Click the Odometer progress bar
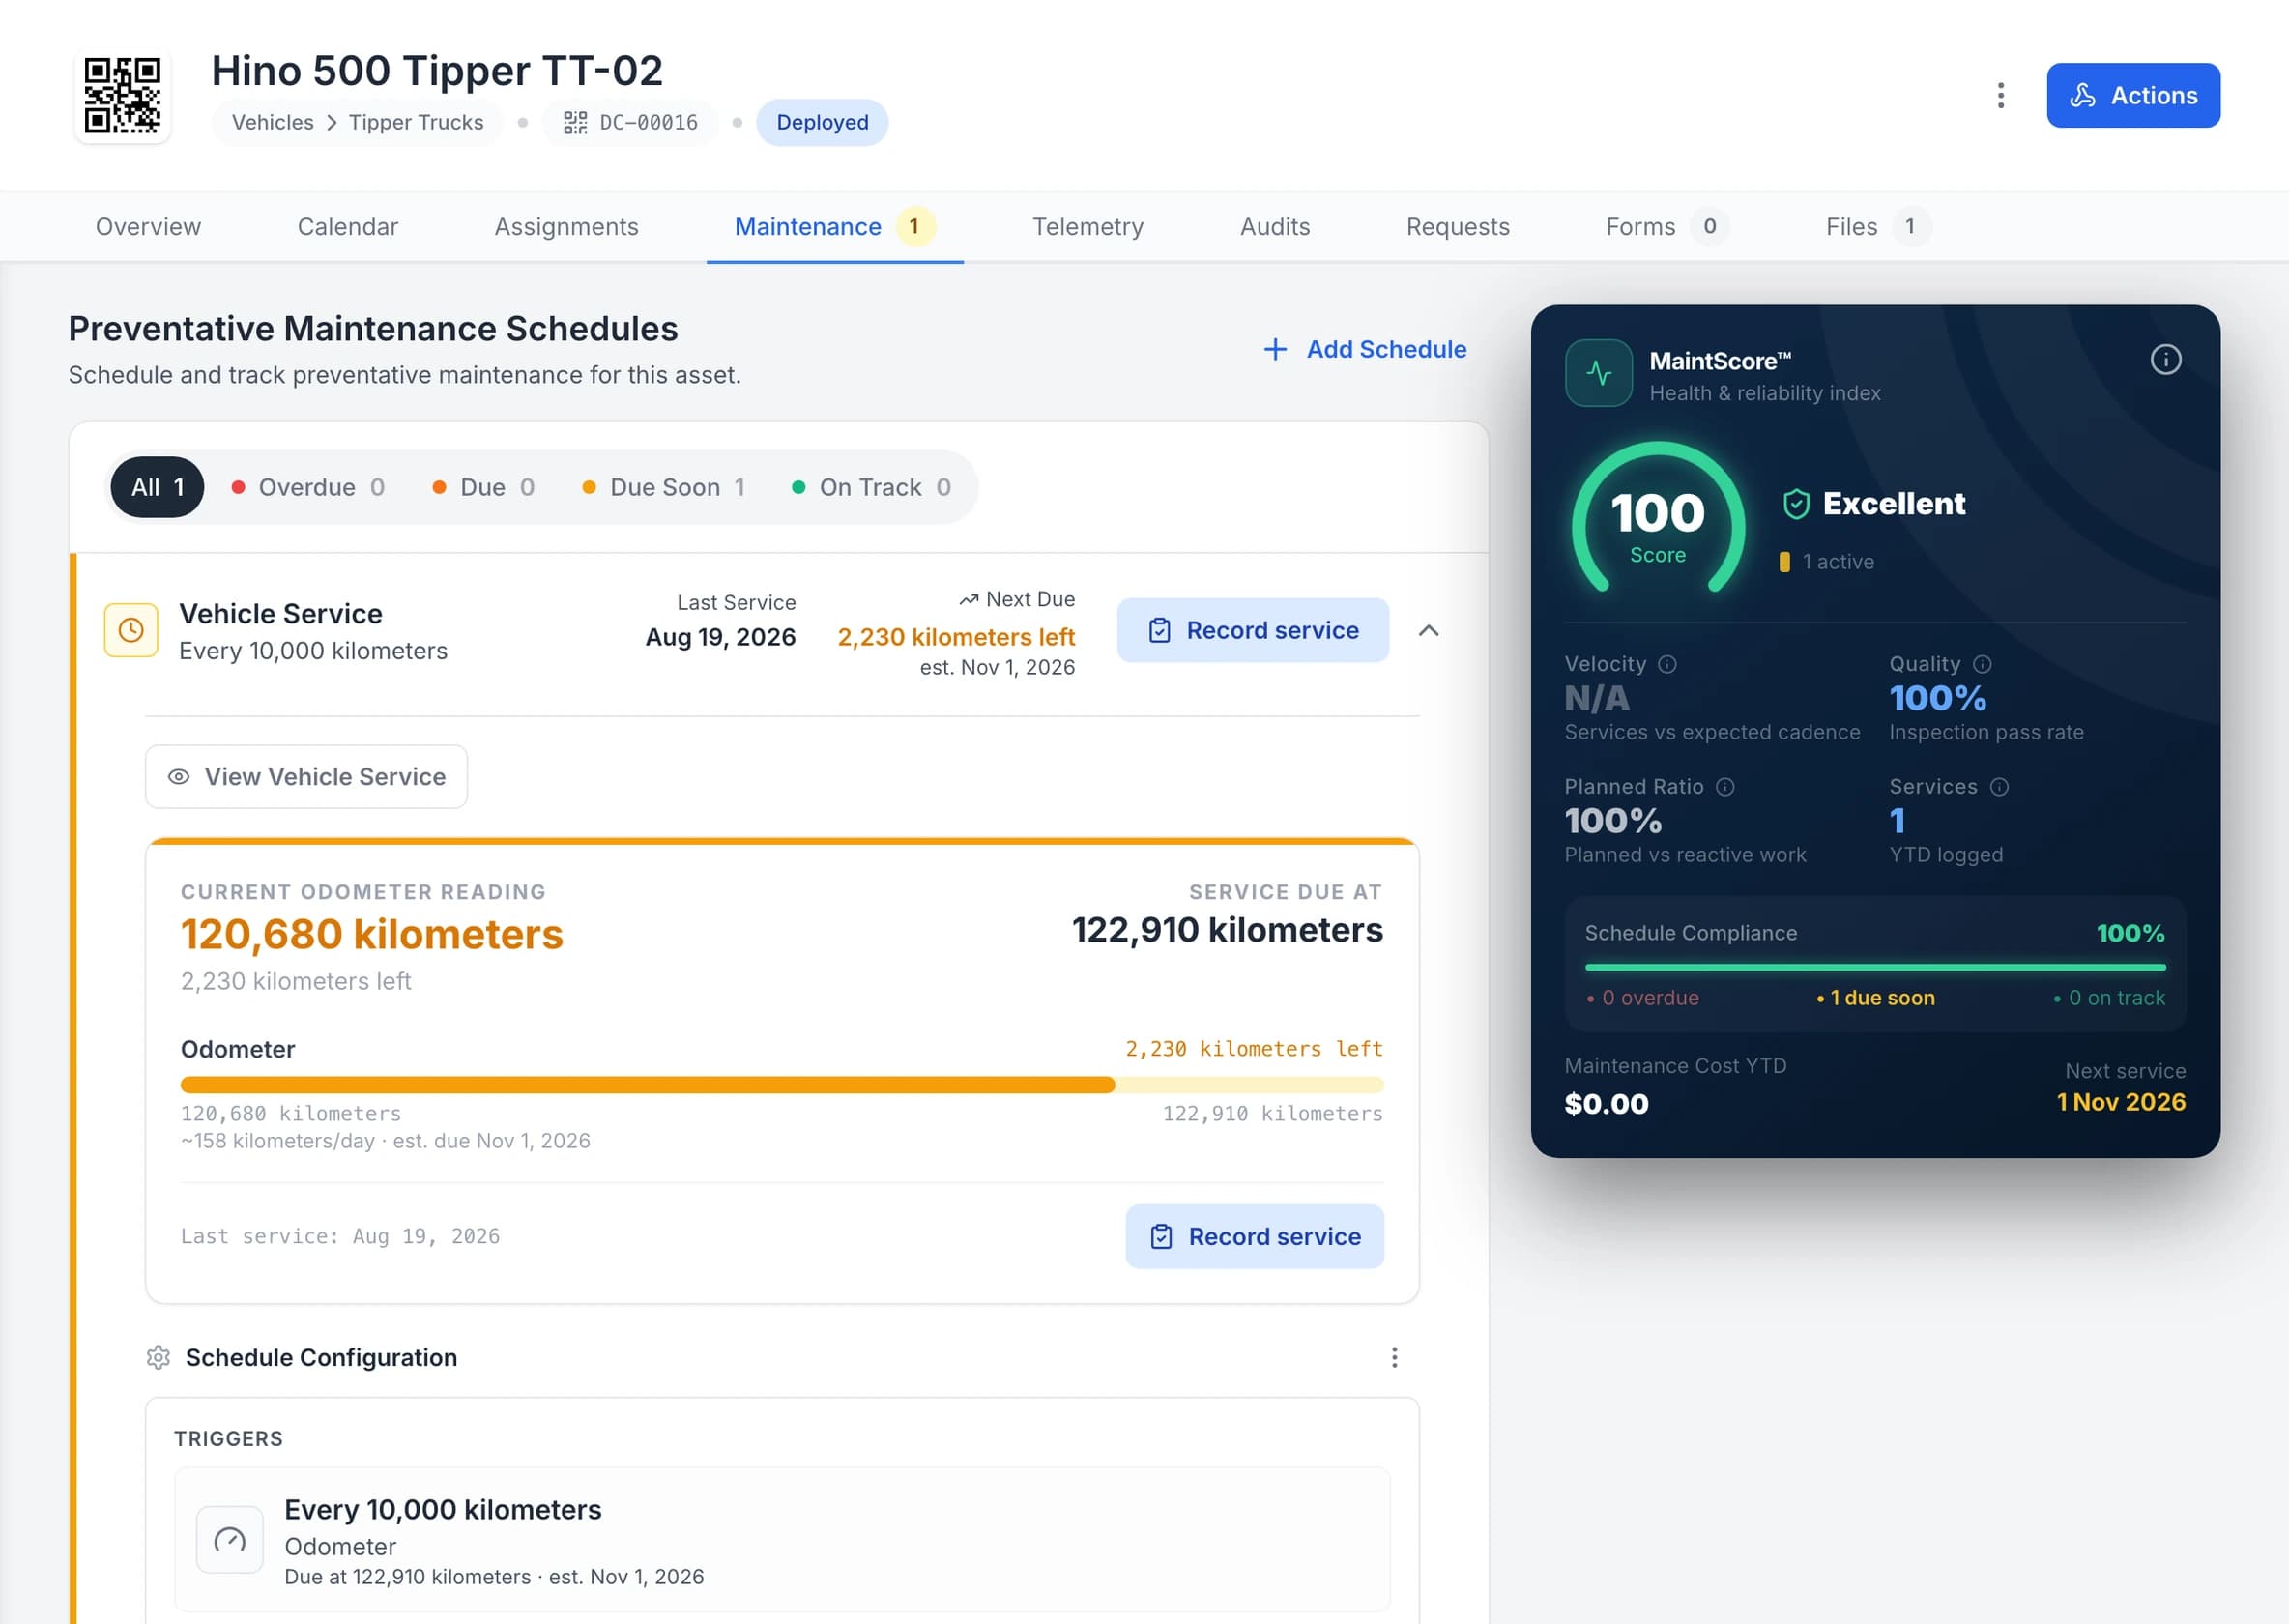 pyautogui.click(x=781, y=1085)
